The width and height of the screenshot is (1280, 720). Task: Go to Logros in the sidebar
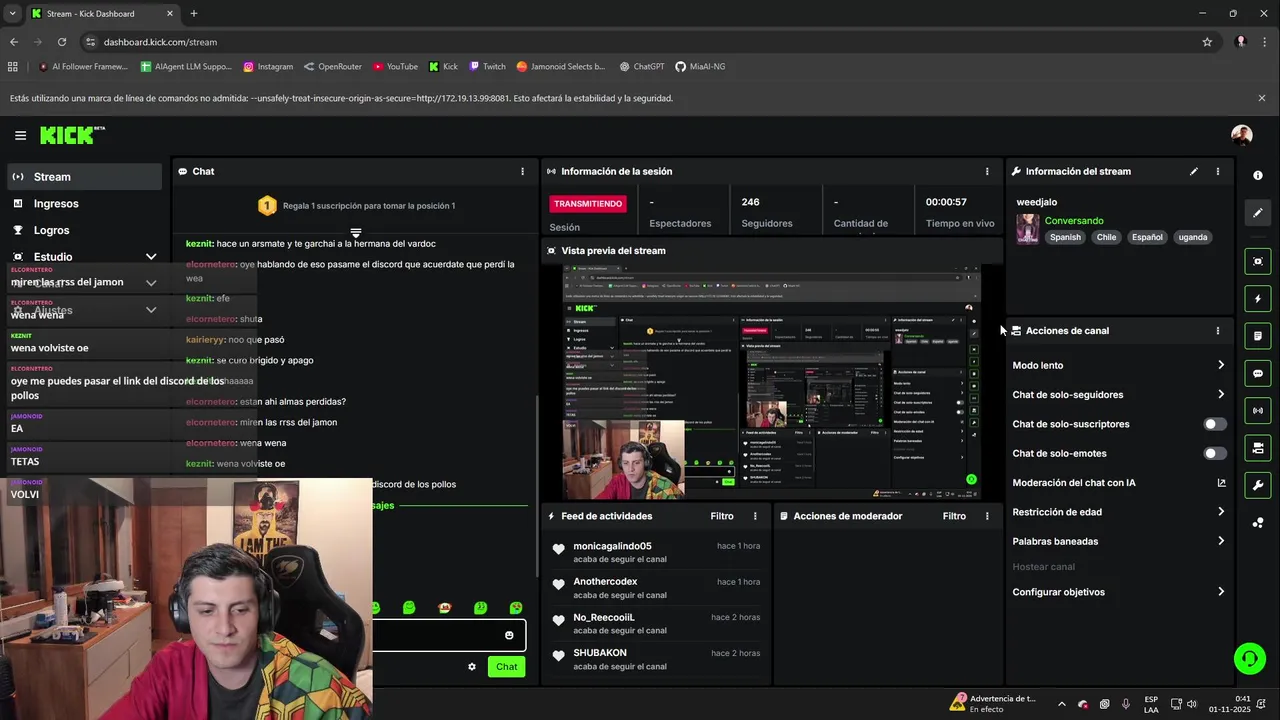(84, 230)
